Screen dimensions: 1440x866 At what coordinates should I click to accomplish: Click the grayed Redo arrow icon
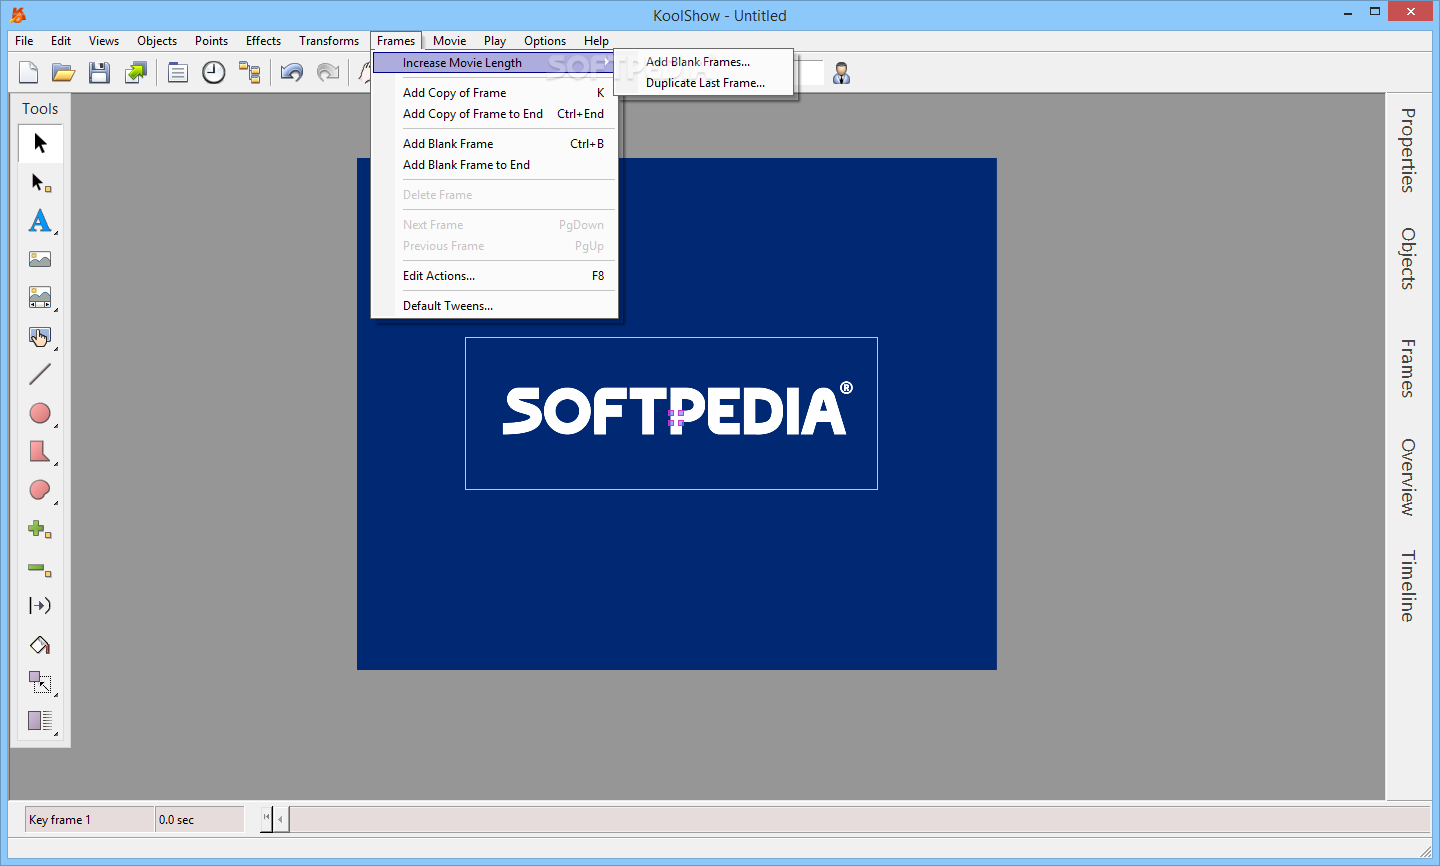click(x=327, y=72)
